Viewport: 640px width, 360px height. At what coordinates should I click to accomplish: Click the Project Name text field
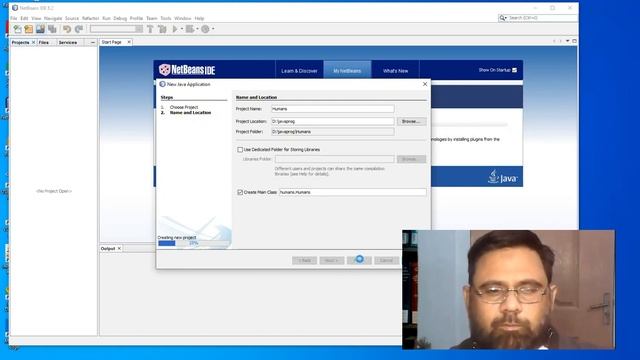[x=333, y=109]
